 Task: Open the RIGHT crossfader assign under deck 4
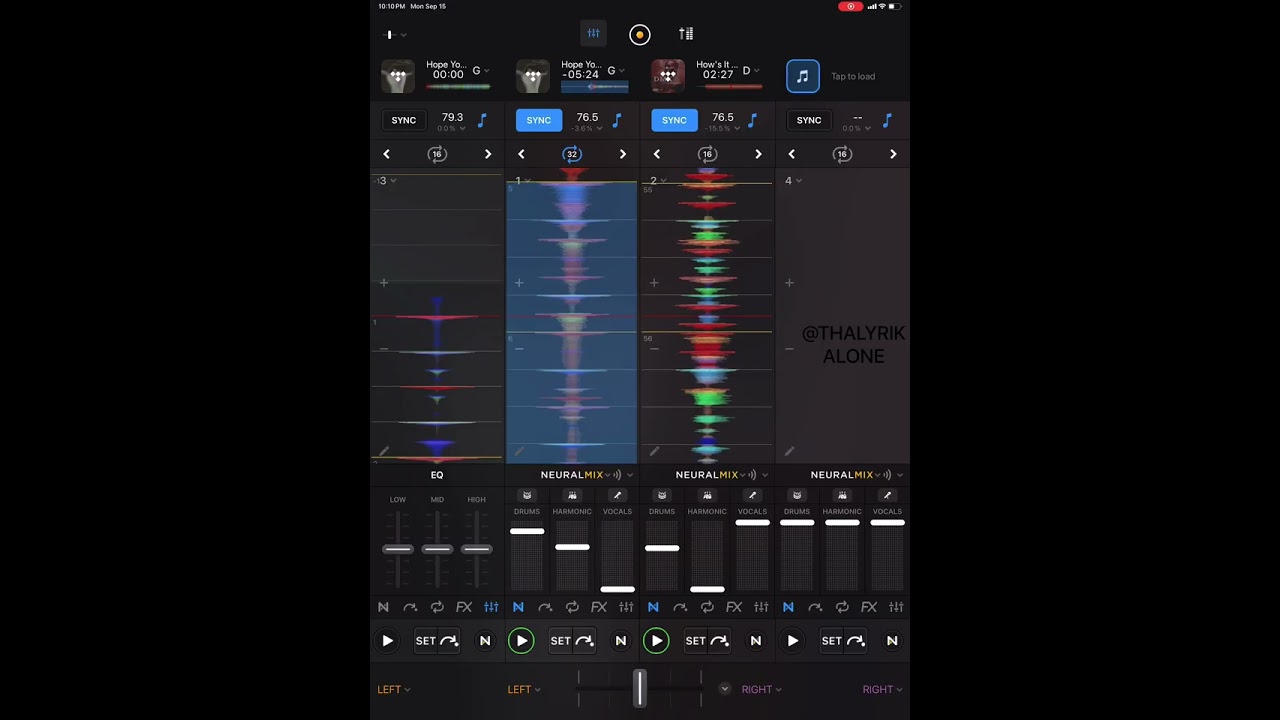pos(882,689)
